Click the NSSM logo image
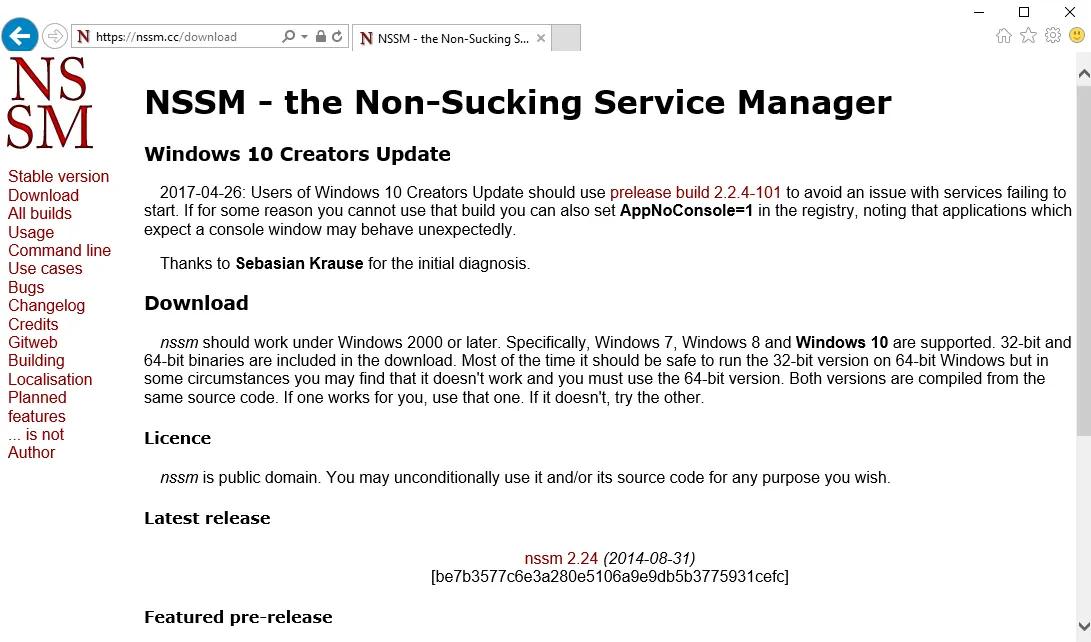 (49, 103)
